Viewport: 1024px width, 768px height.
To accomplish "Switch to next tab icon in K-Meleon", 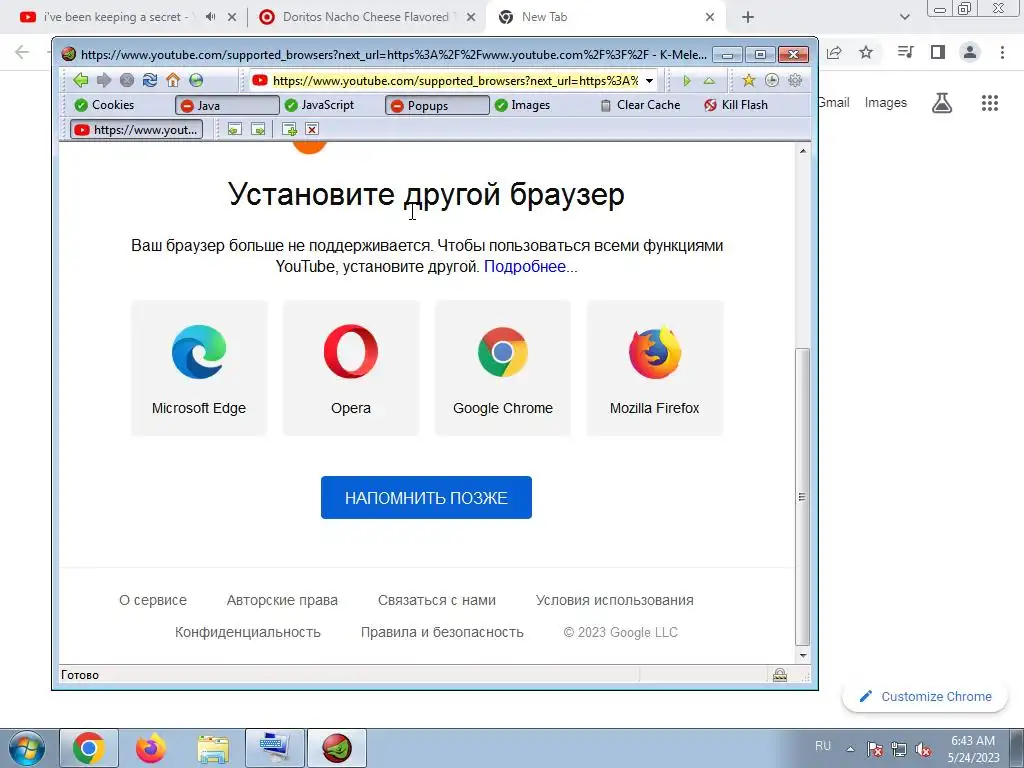I will coord(258,129).
